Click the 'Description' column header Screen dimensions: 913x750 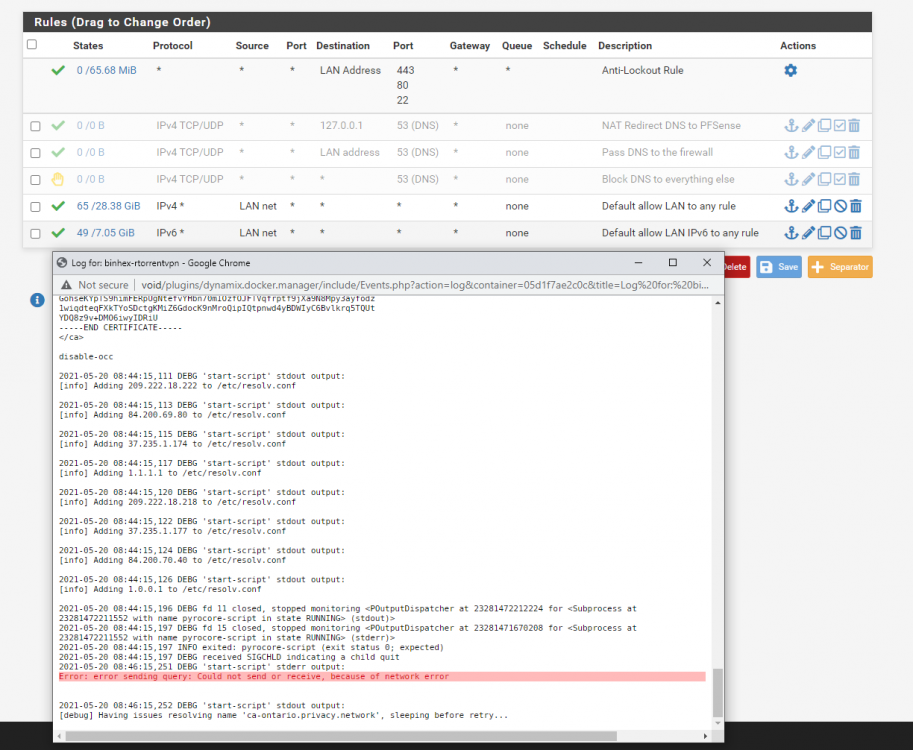click(x=625, y=45)
